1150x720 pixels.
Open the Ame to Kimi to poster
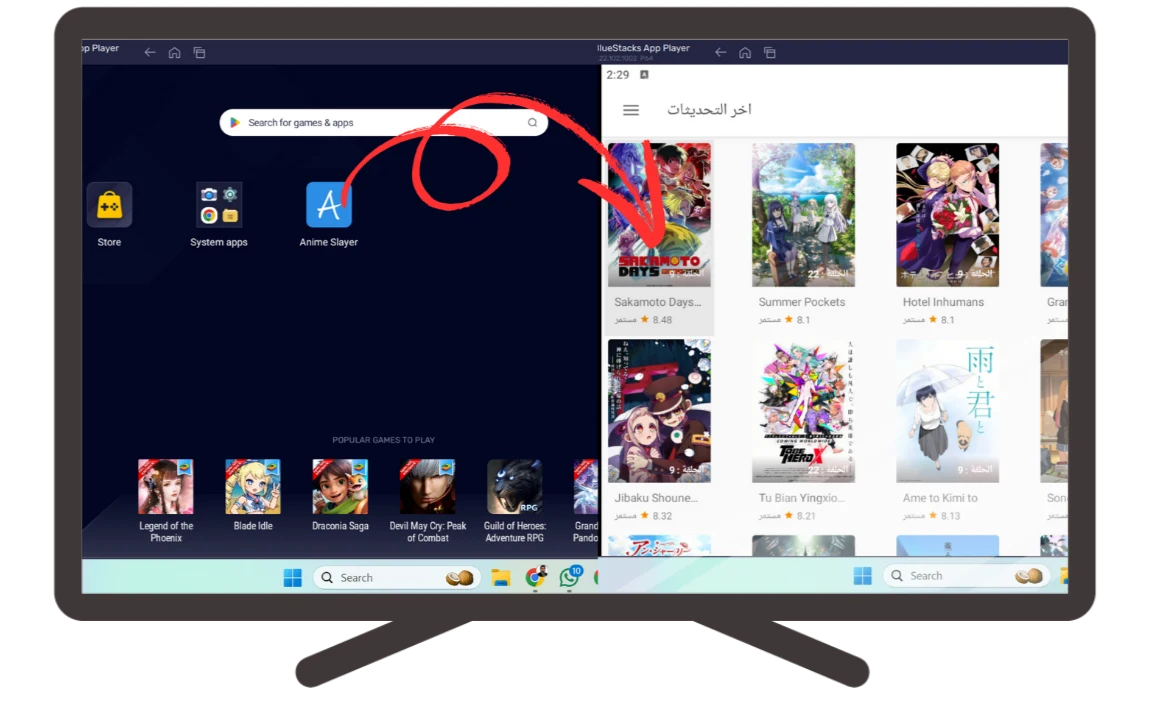pos(948,411)
